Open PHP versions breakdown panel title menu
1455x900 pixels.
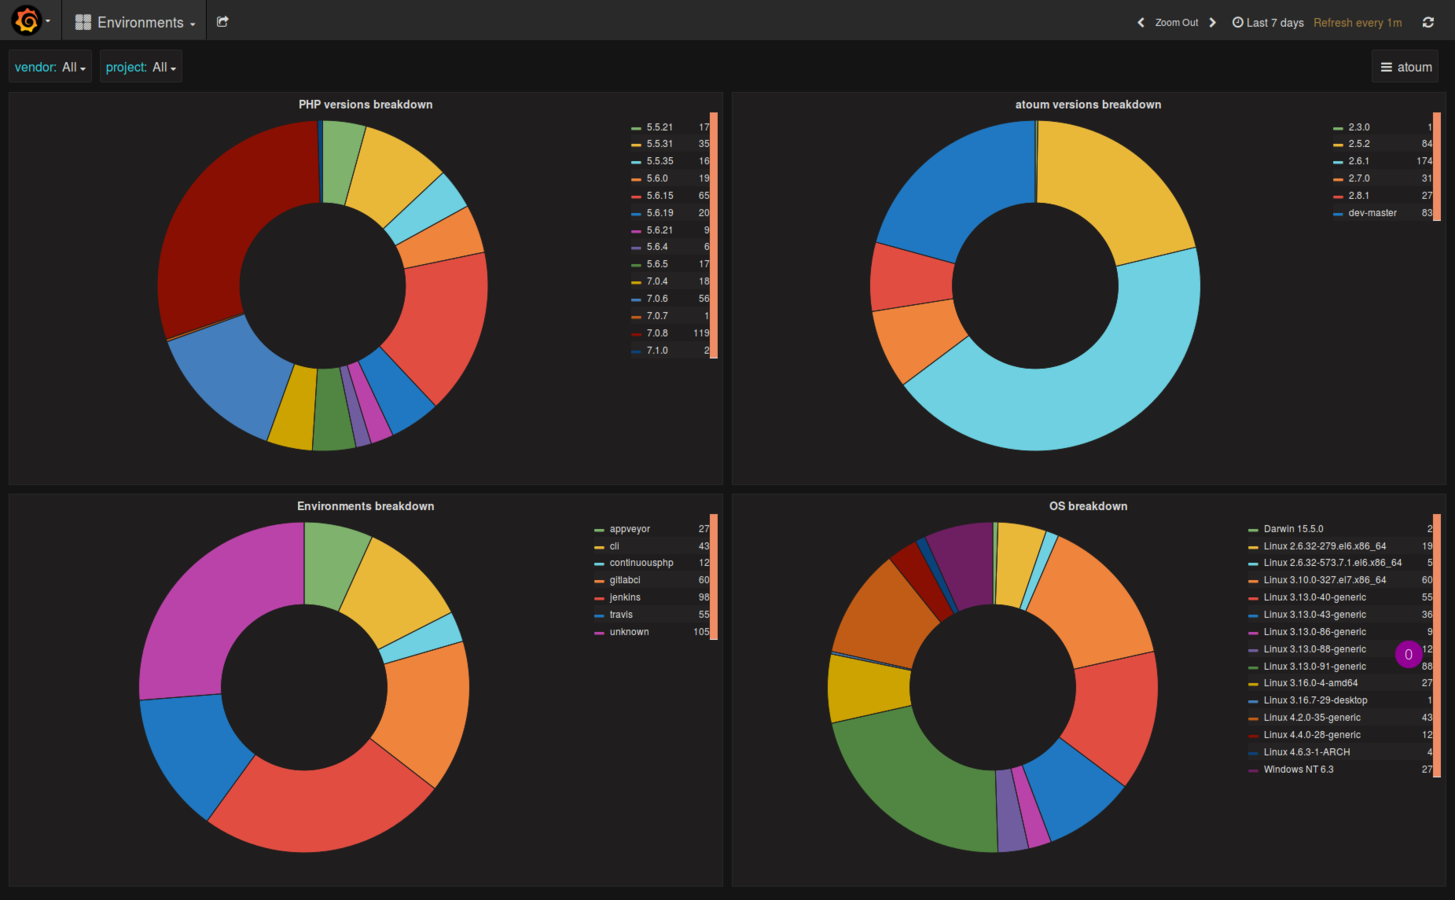(365, 104)
